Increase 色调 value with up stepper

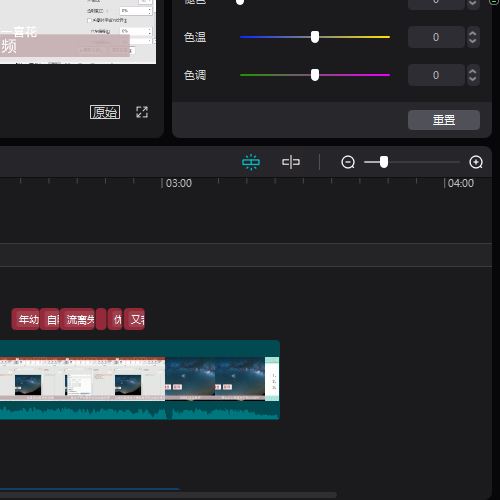472,71
